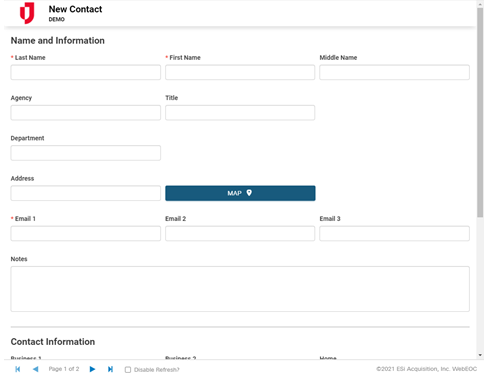Click inside the Notes text area
Viewport: 489px width, 380px height.
pos(240,289)
